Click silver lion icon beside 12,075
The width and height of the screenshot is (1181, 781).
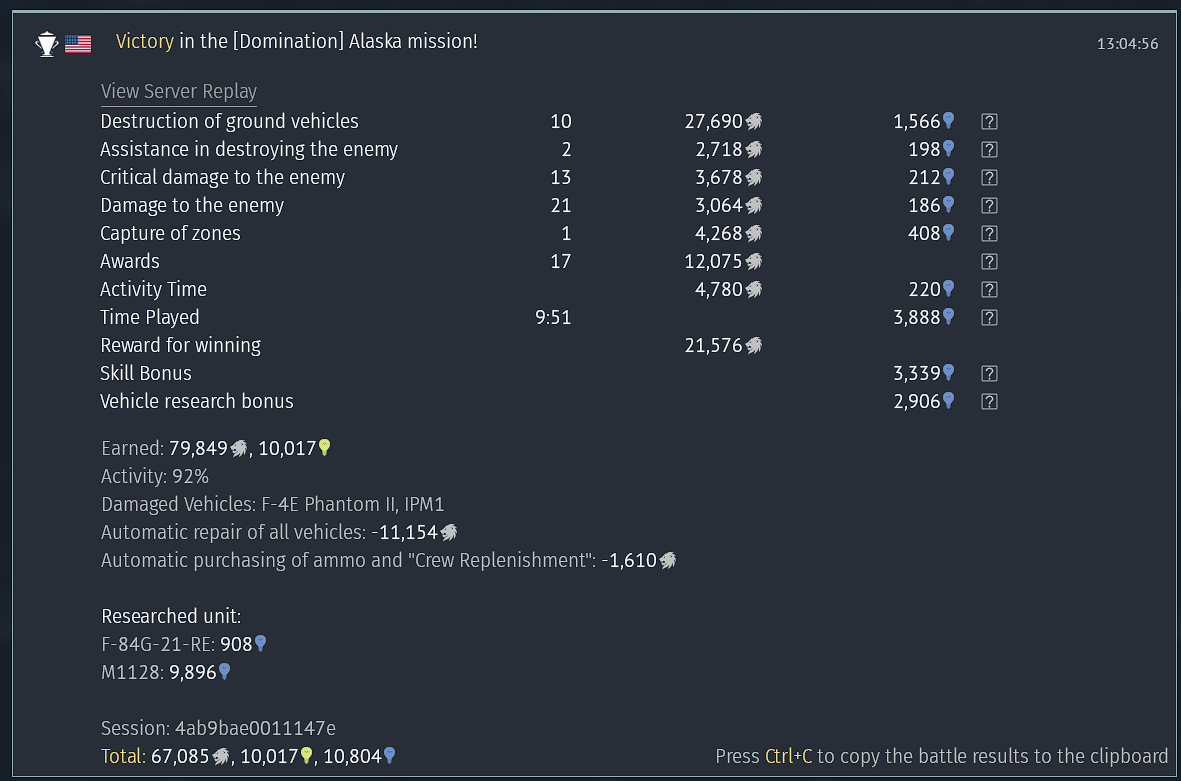click(x=754, y=261)
